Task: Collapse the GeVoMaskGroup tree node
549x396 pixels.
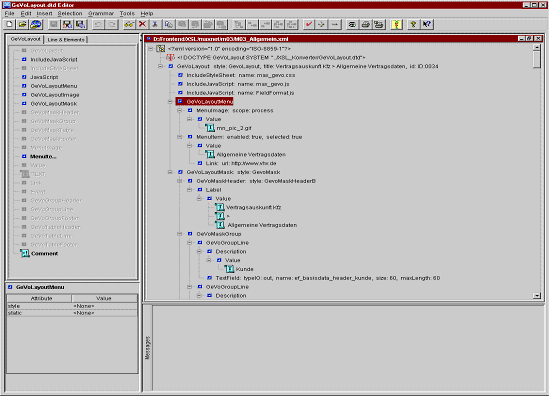Action: [180, 234]
